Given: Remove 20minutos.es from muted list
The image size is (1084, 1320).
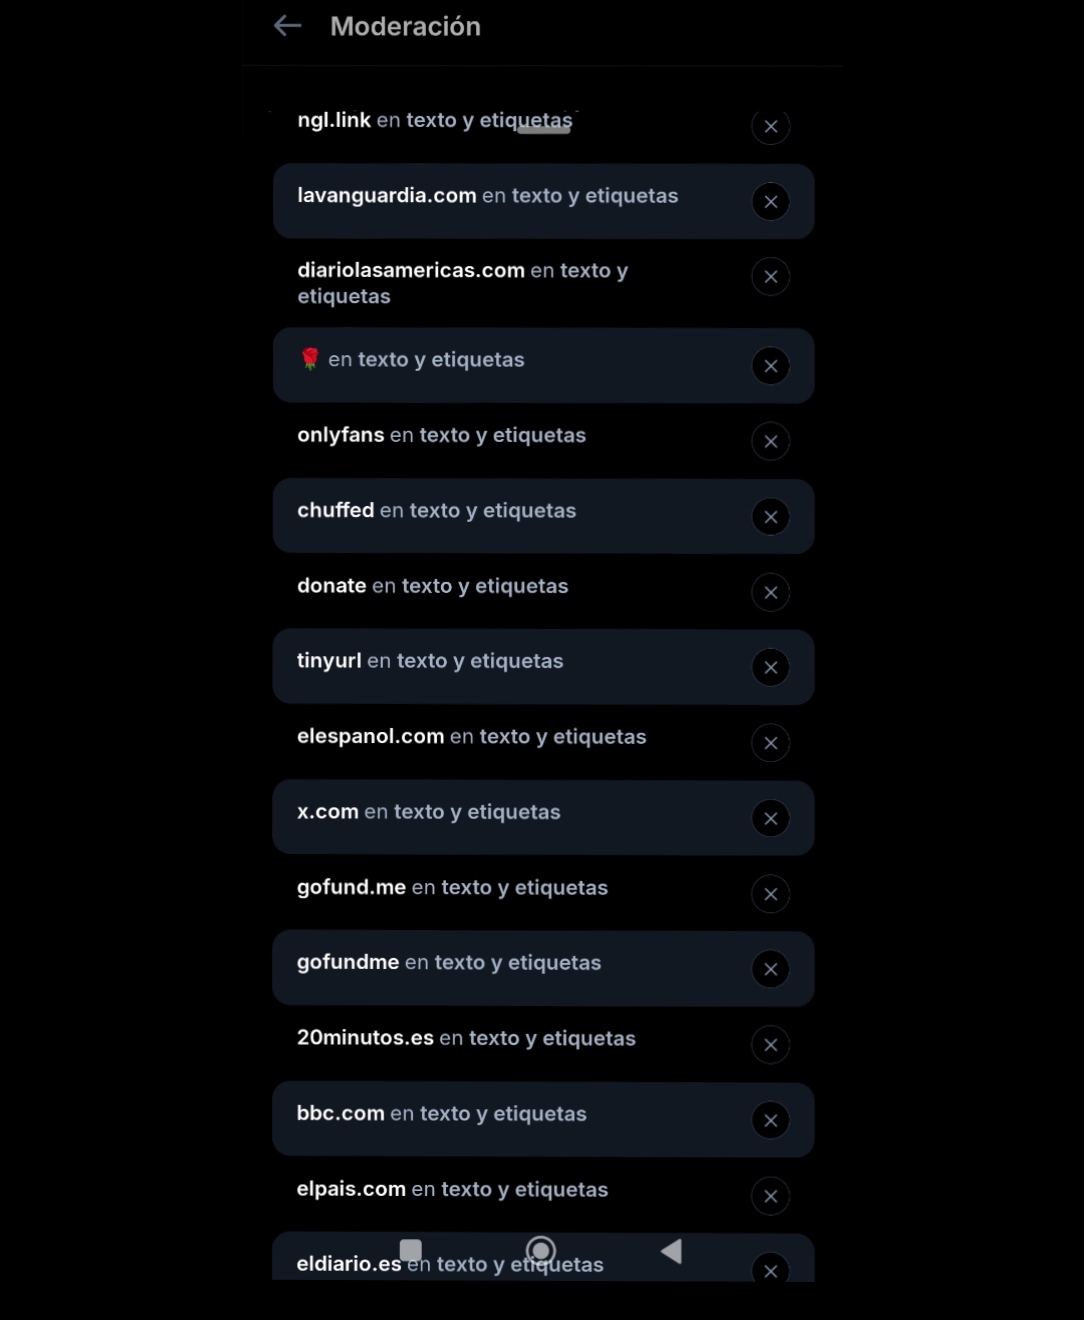Looking at the screenshot, I should 770,1045.
